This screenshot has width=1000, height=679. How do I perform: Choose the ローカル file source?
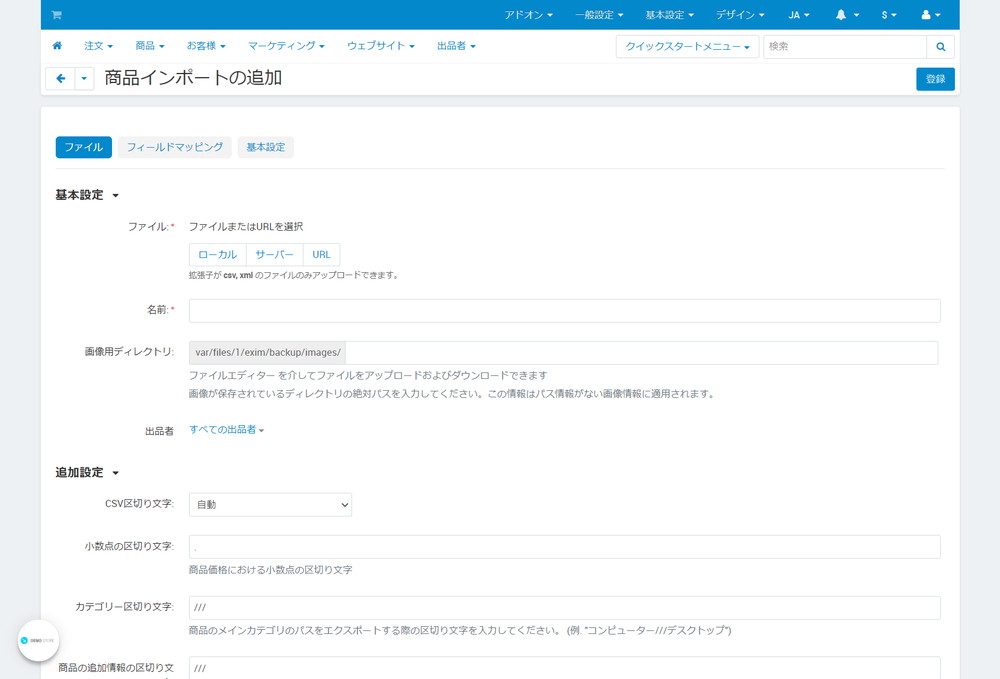click(217, 254)
